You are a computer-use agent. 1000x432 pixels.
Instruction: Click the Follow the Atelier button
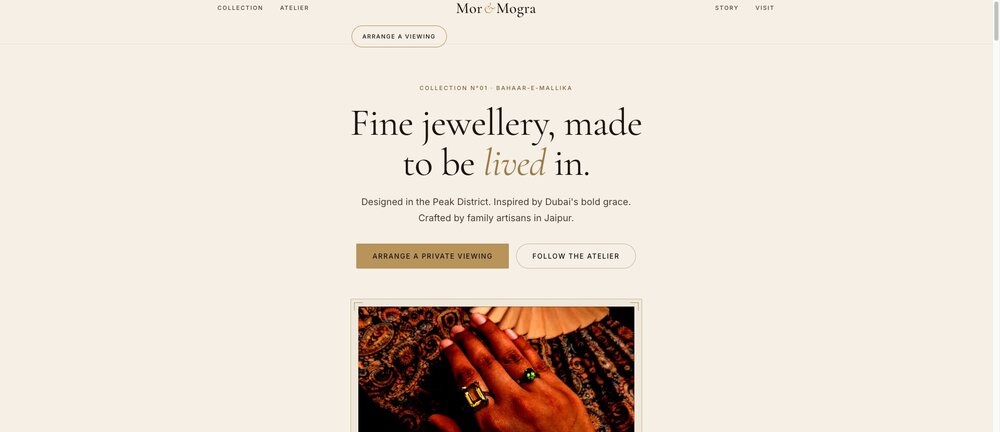[576, 256]
